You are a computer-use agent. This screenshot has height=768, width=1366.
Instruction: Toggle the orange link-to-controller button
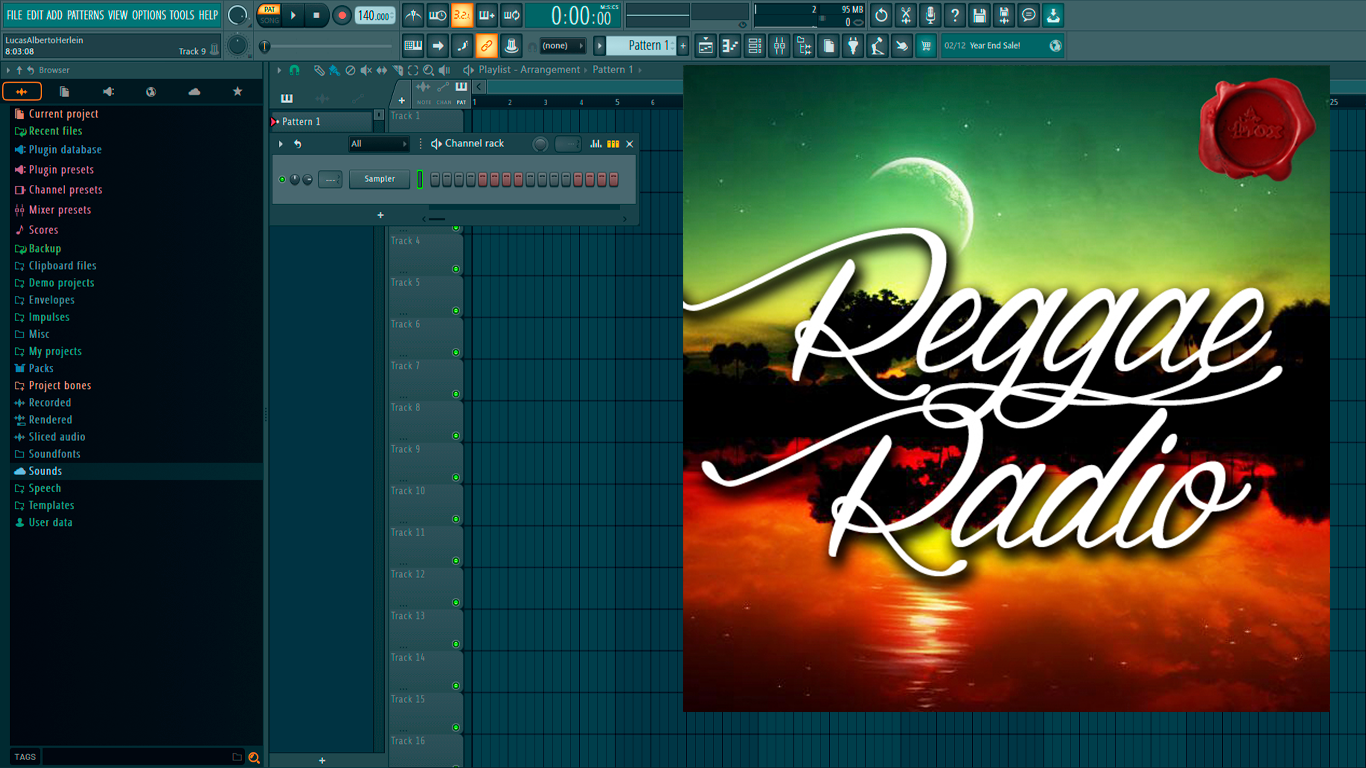coord(486,45)
